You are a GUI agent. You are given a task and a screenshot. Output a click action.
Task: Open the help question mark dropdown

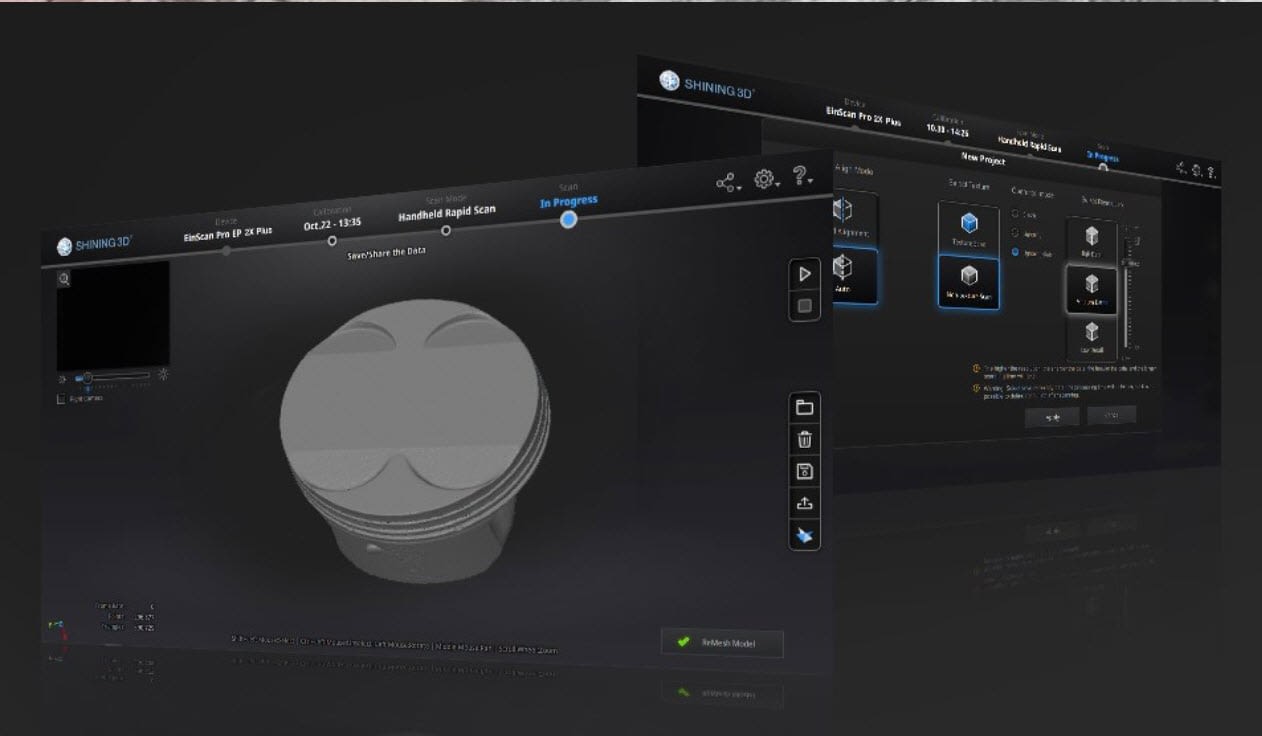(802, 176)
